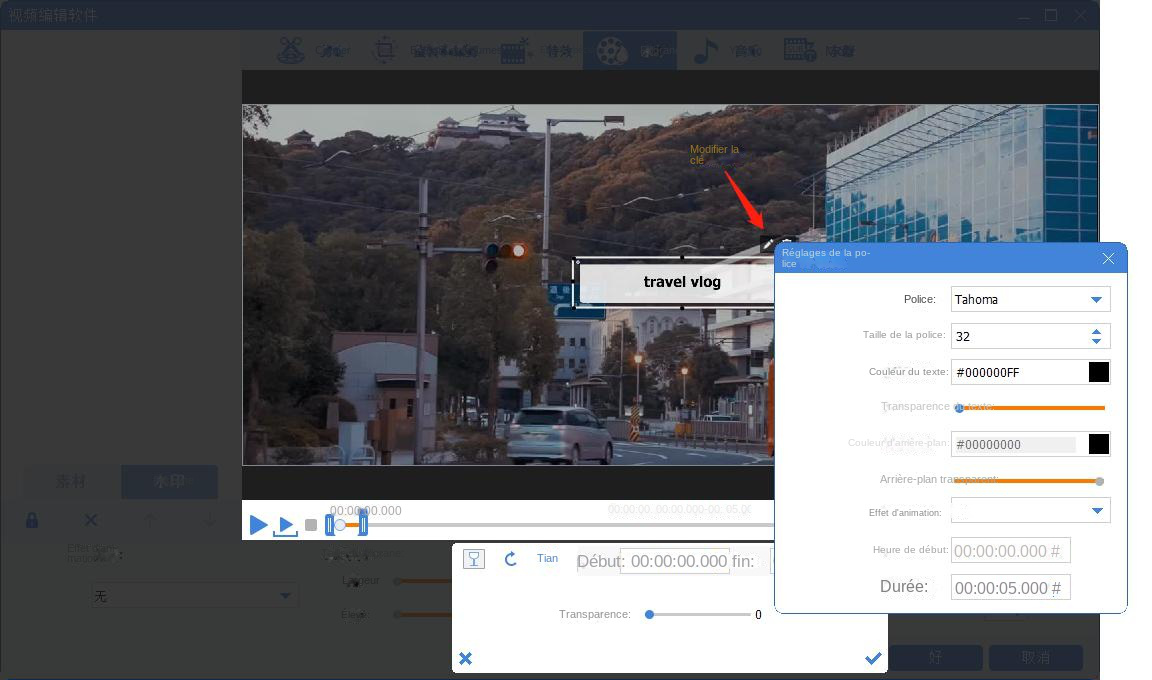Click the 好 button to apply changes
Screen dimensions: 1152x680
934,658
